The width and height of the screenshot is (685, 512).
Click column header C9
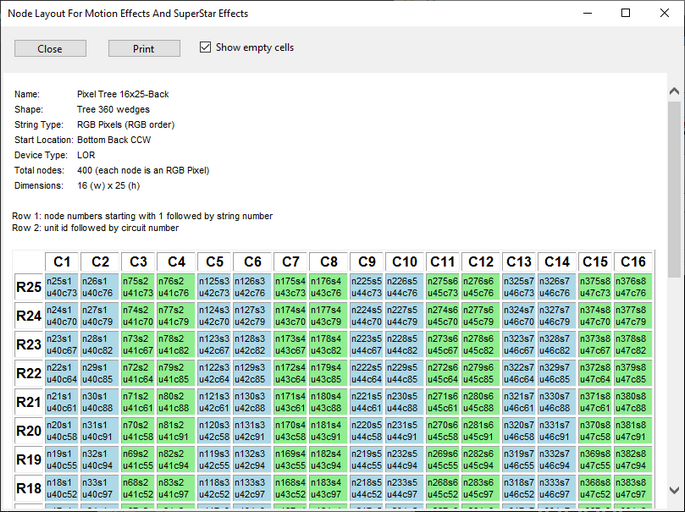coord(367,262)
